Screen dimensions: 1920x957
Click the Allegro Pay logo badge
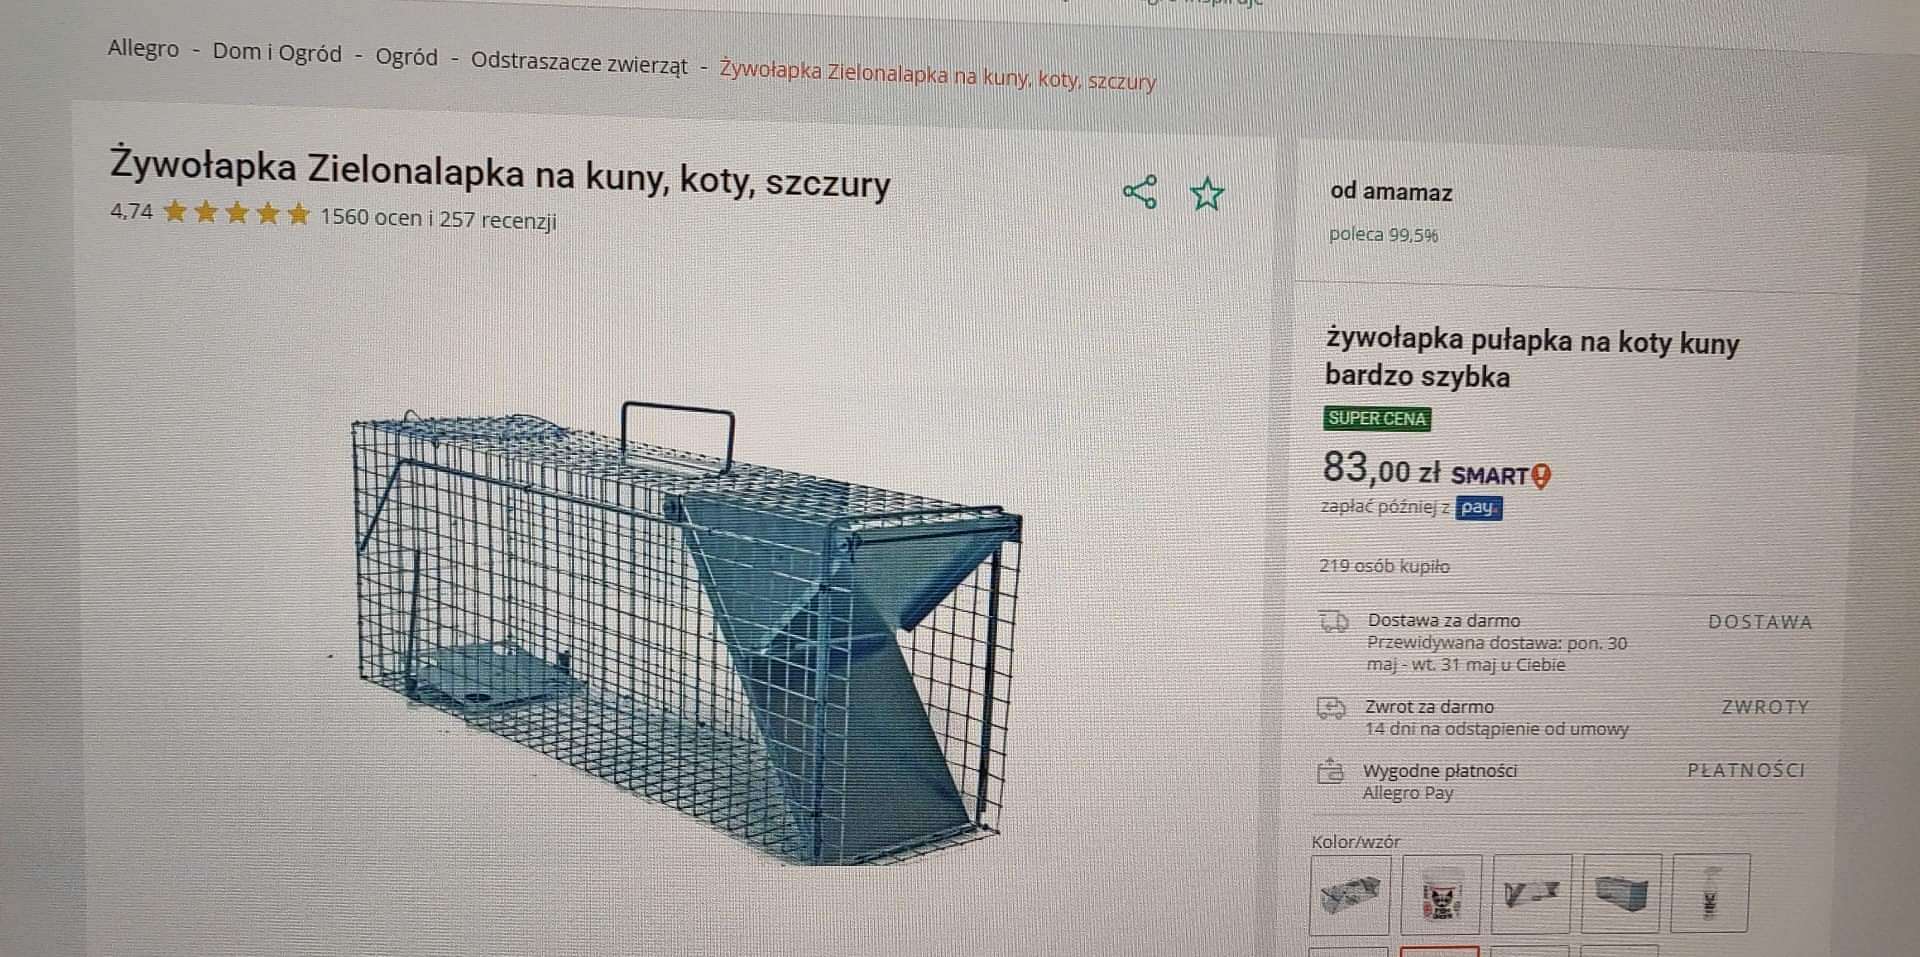(x=1478, y=508)
